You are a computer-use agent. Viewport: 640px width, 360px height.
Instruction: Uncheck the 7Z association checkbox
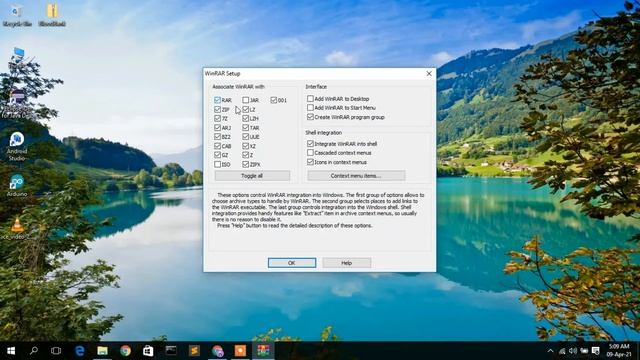[x=218, y=118]
